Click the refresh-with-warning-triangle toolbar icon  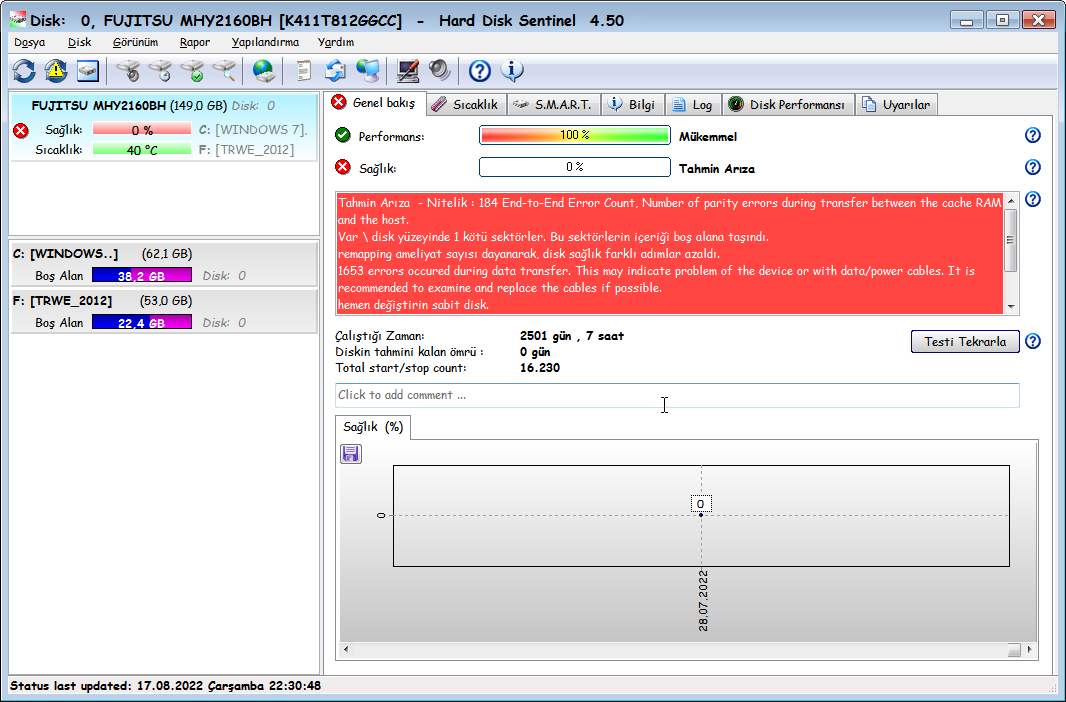coord(56,71)
